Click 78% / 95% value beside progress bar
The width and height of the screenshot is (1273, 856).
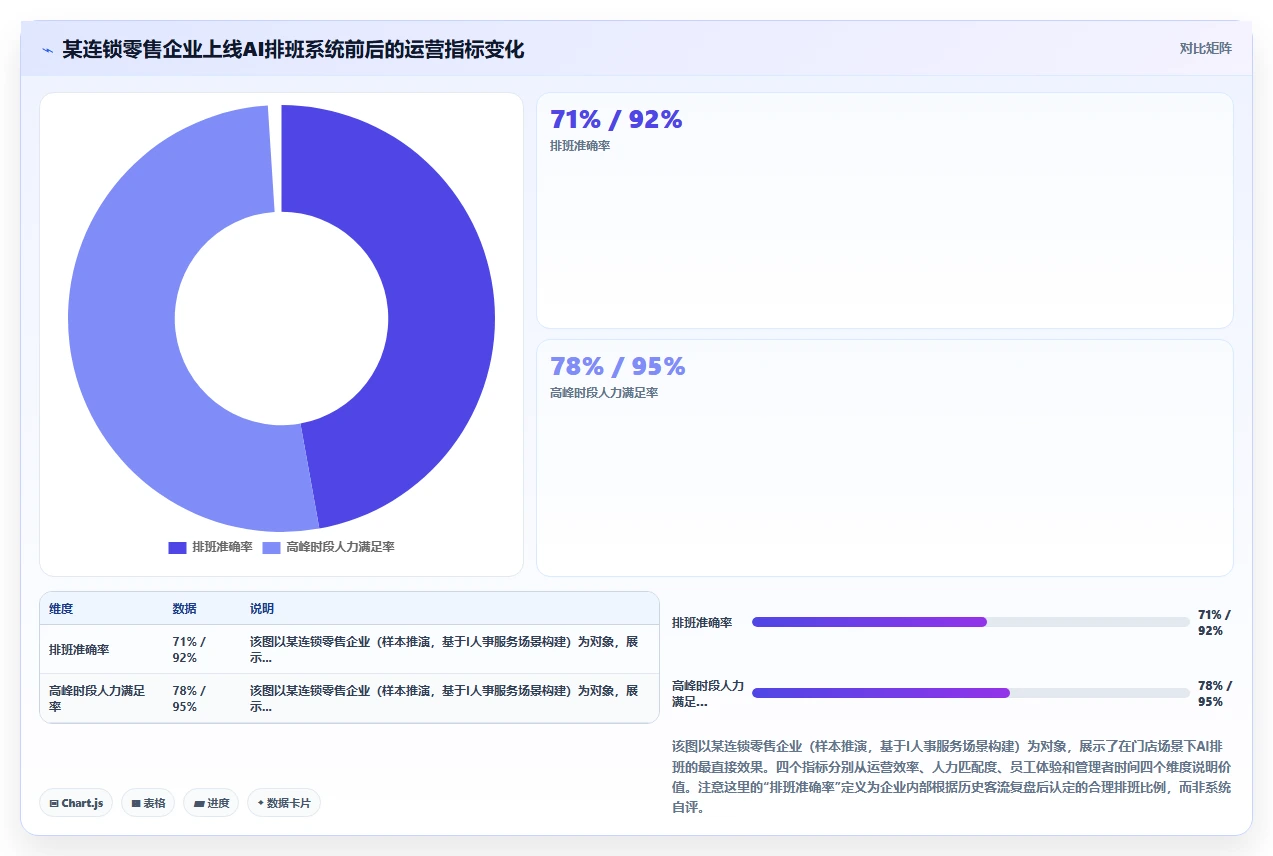1214,693
